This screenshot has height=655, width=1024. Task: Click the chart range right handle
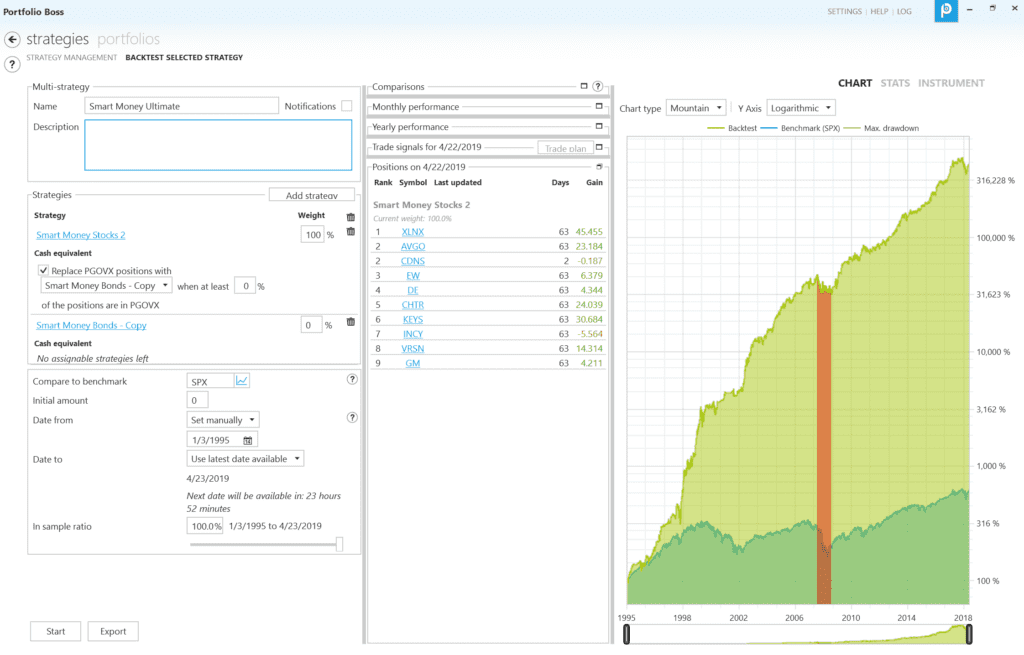[969, 634]
